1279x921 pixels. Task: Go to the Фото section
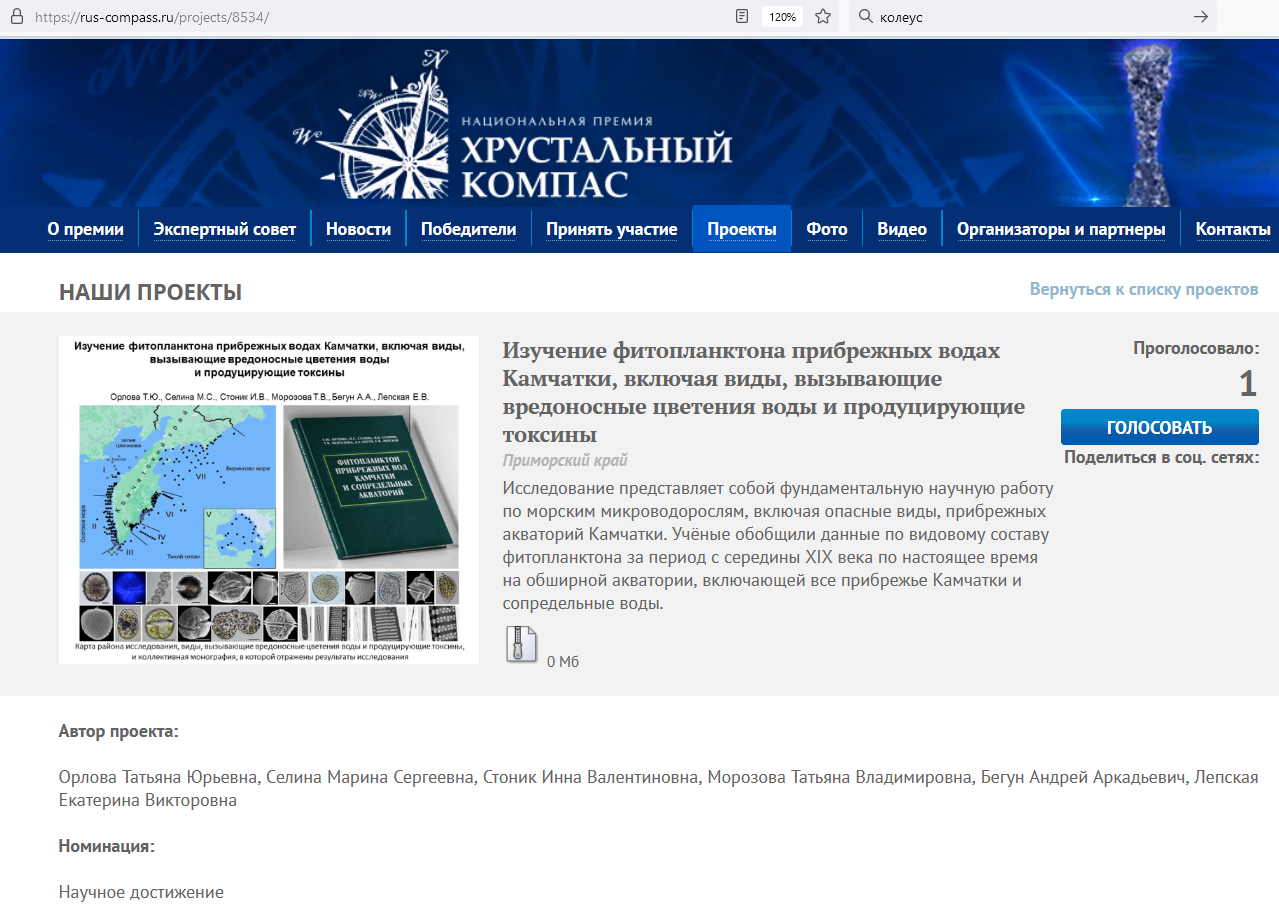tap(826, 228)
